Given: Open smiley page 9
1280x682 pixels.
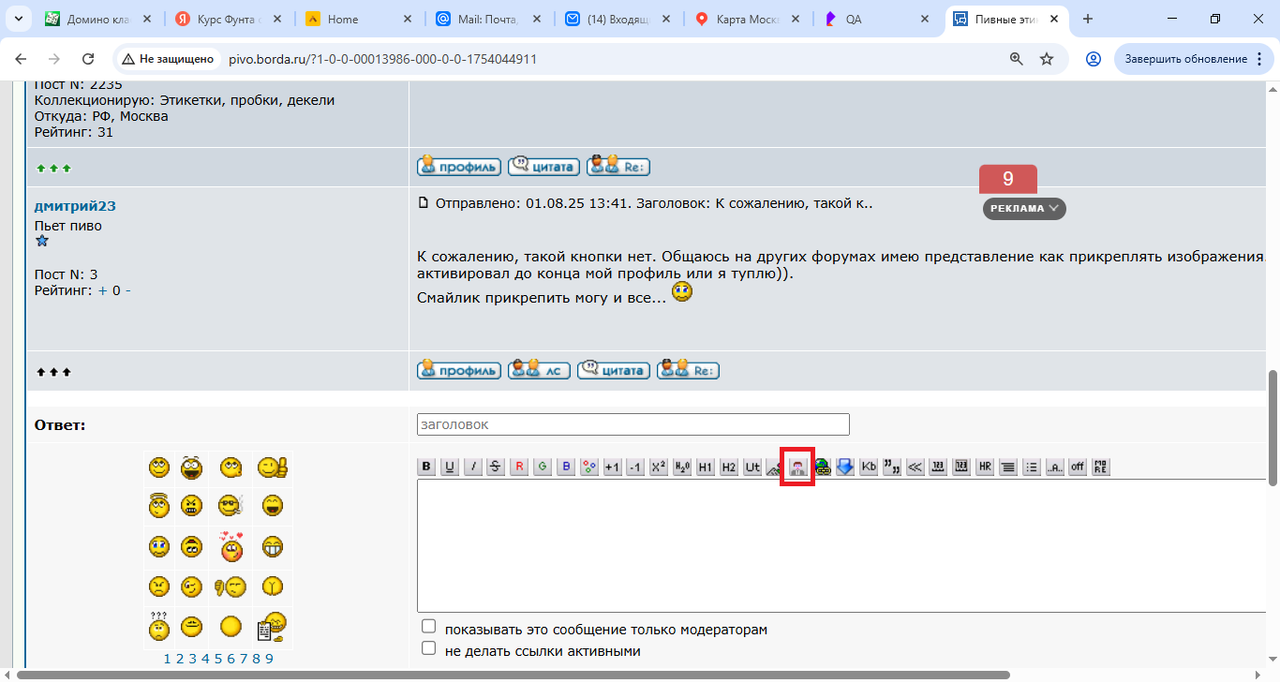Looking at the screenshot, I should [269, 658].
